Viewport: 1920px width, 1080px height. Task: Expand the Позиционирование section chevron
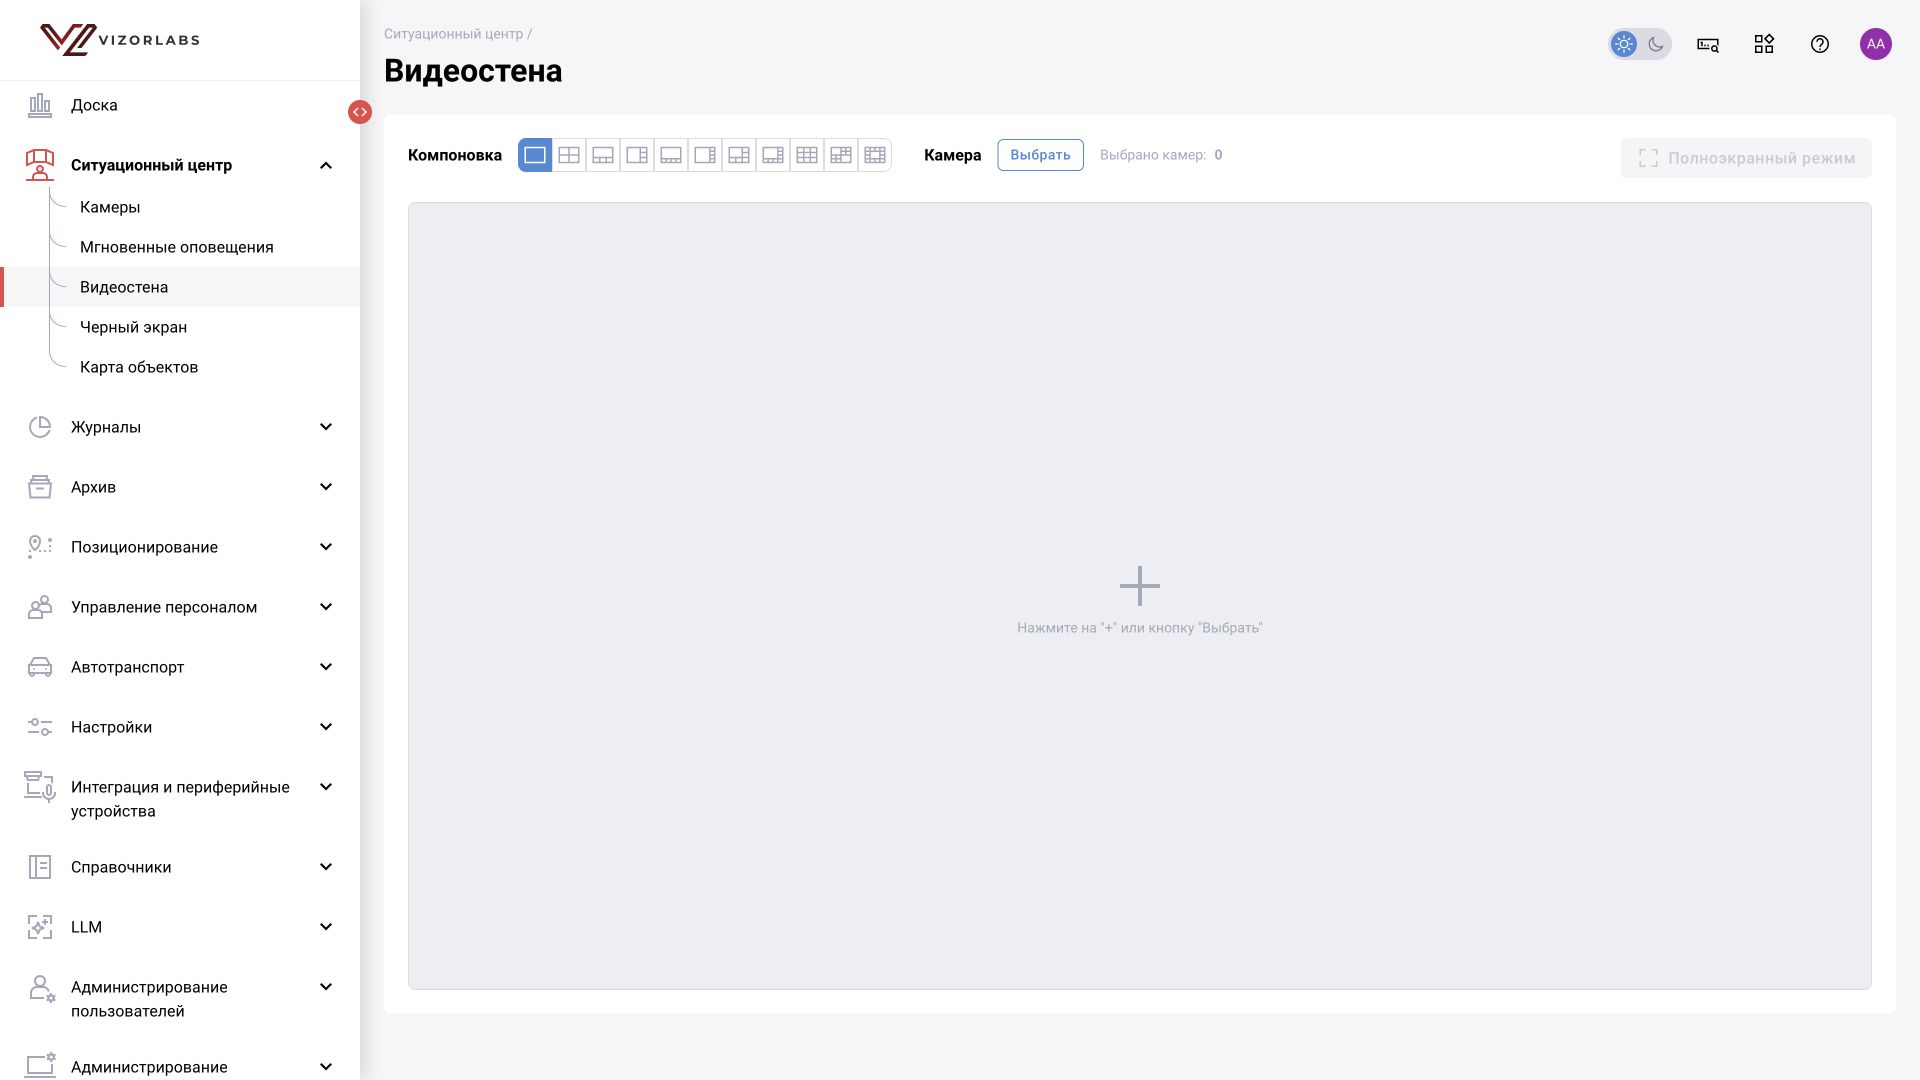326,547
